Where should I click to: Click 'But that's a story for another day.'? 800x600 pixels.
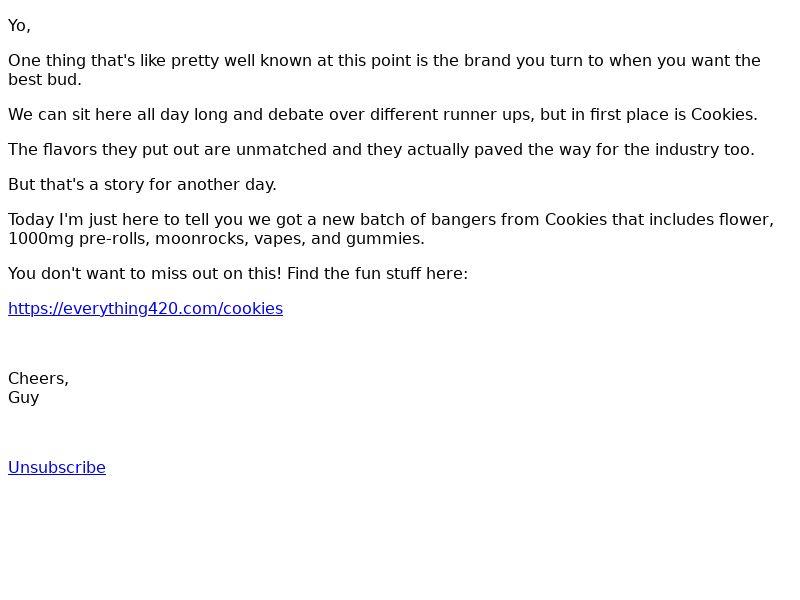click(x=142, y=184)
